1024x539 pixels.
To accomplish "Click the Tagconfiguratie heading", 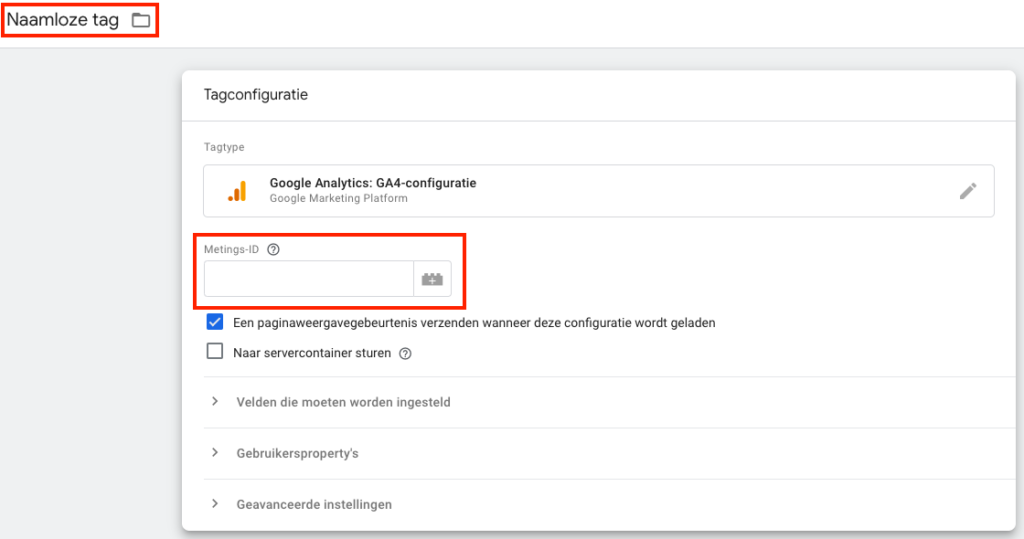I will tap(256, 95).
